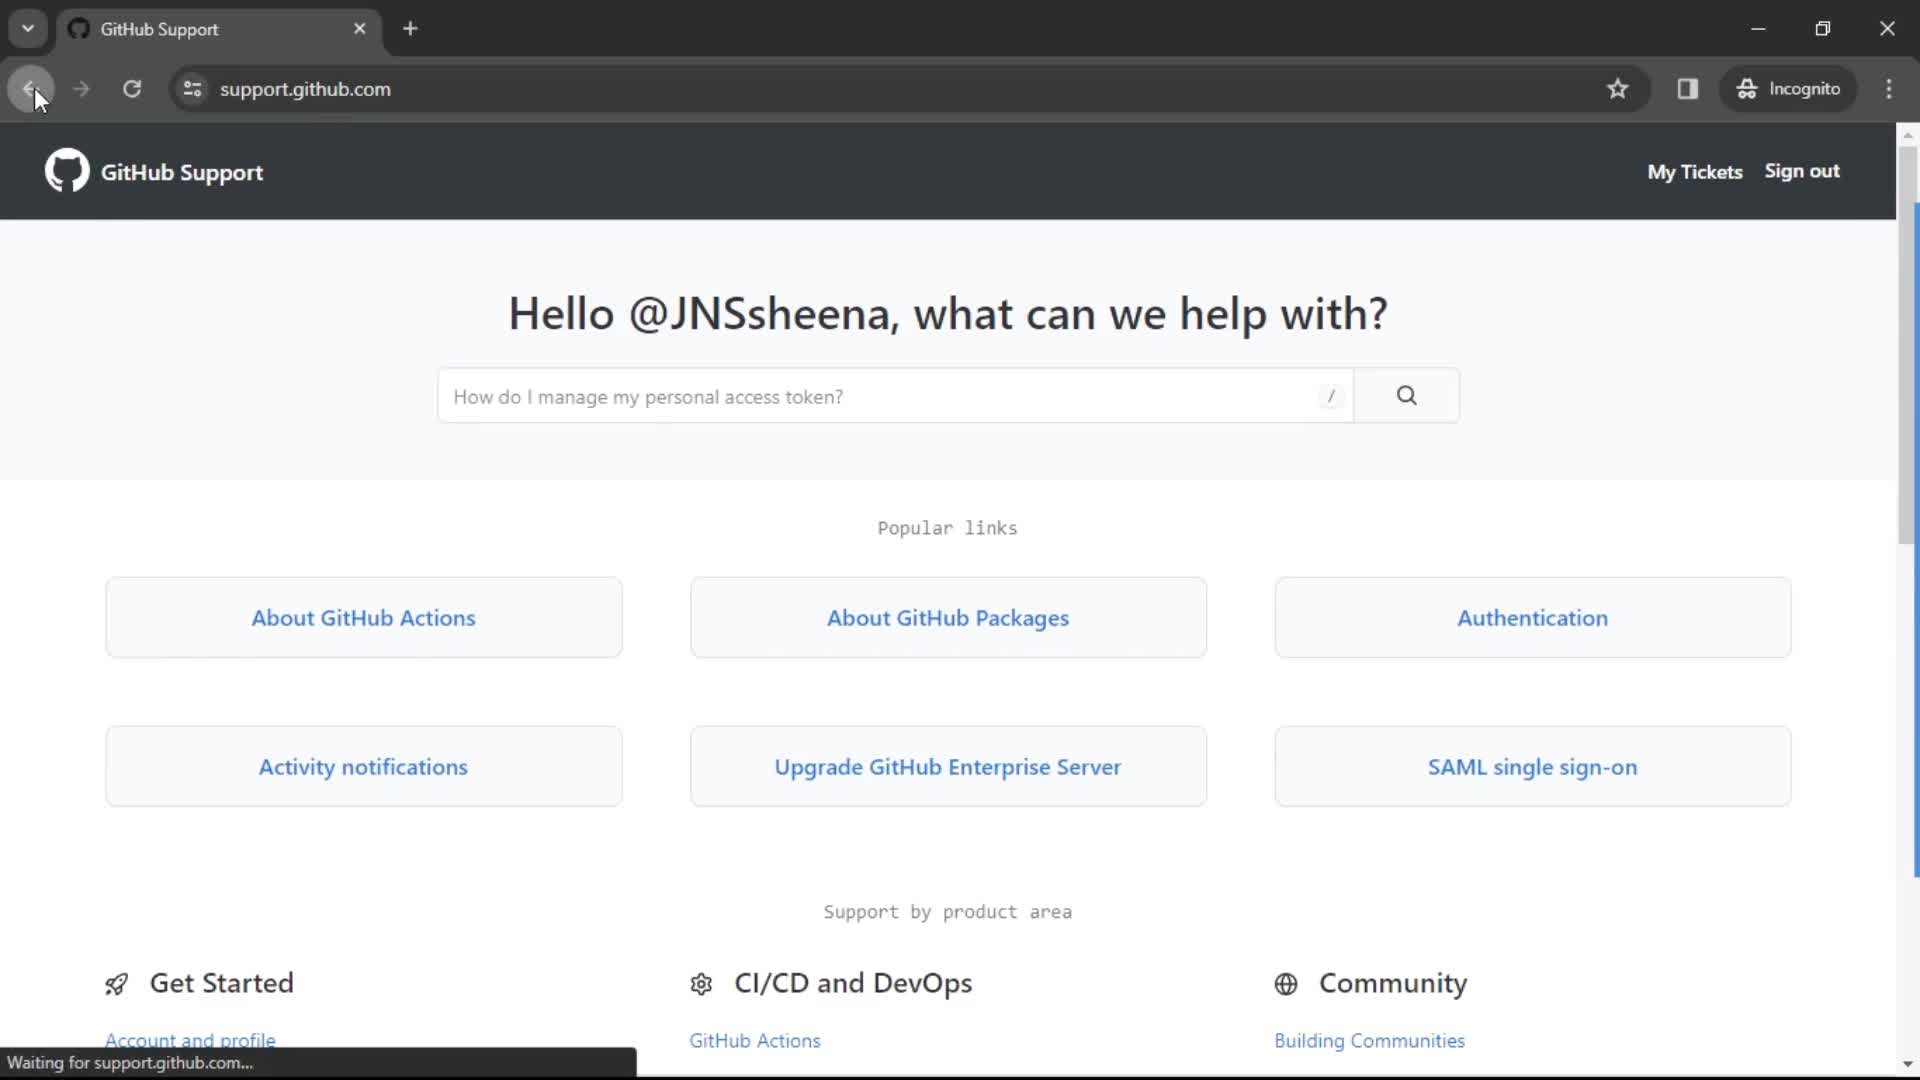
Task: Click the scrollbar down arrow
Action: click(x=1907, y=1065)
